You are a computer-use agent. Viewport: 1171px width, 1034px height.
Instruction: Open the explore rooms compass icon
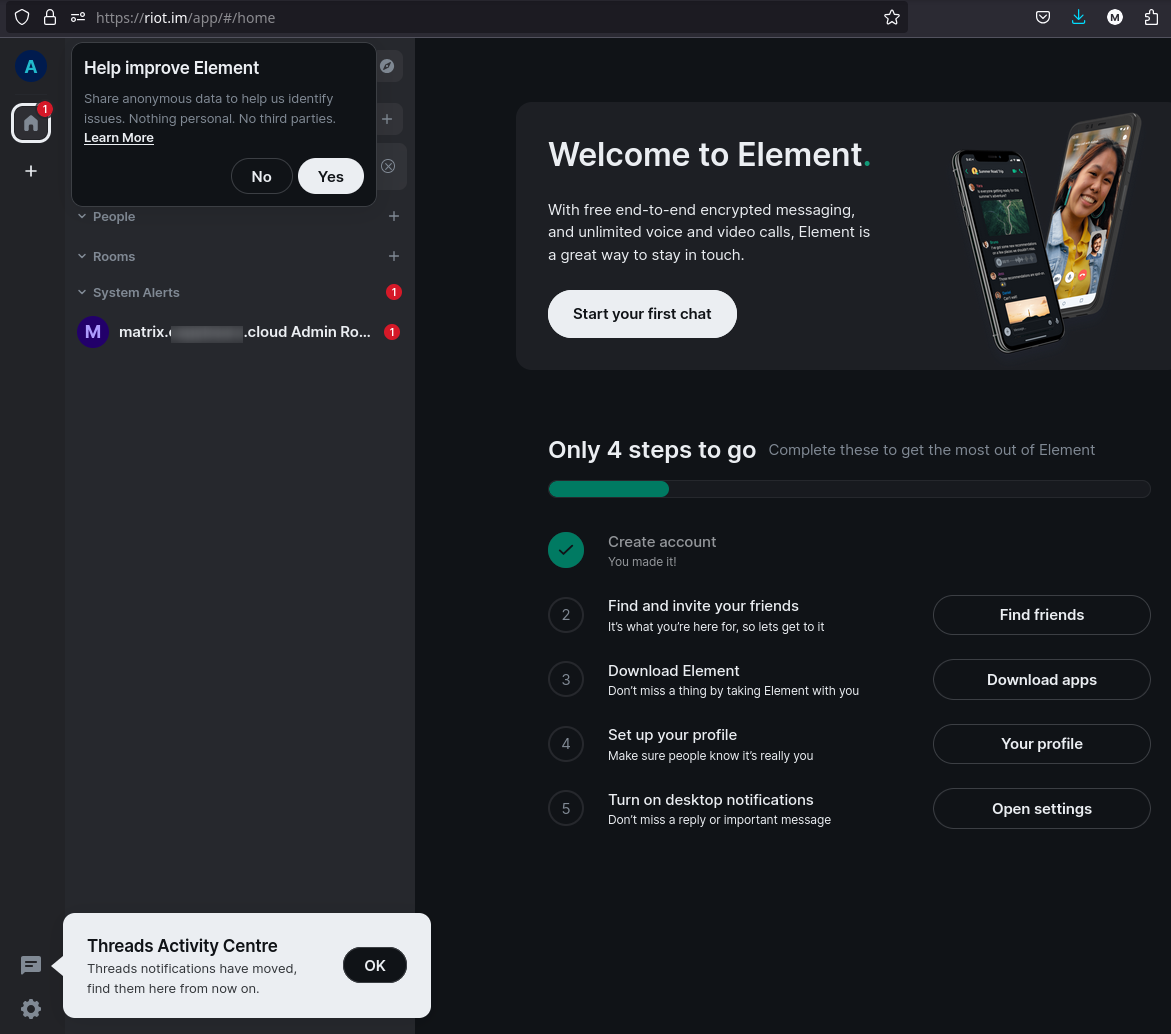pyautogui.click(x=387, y=67)
